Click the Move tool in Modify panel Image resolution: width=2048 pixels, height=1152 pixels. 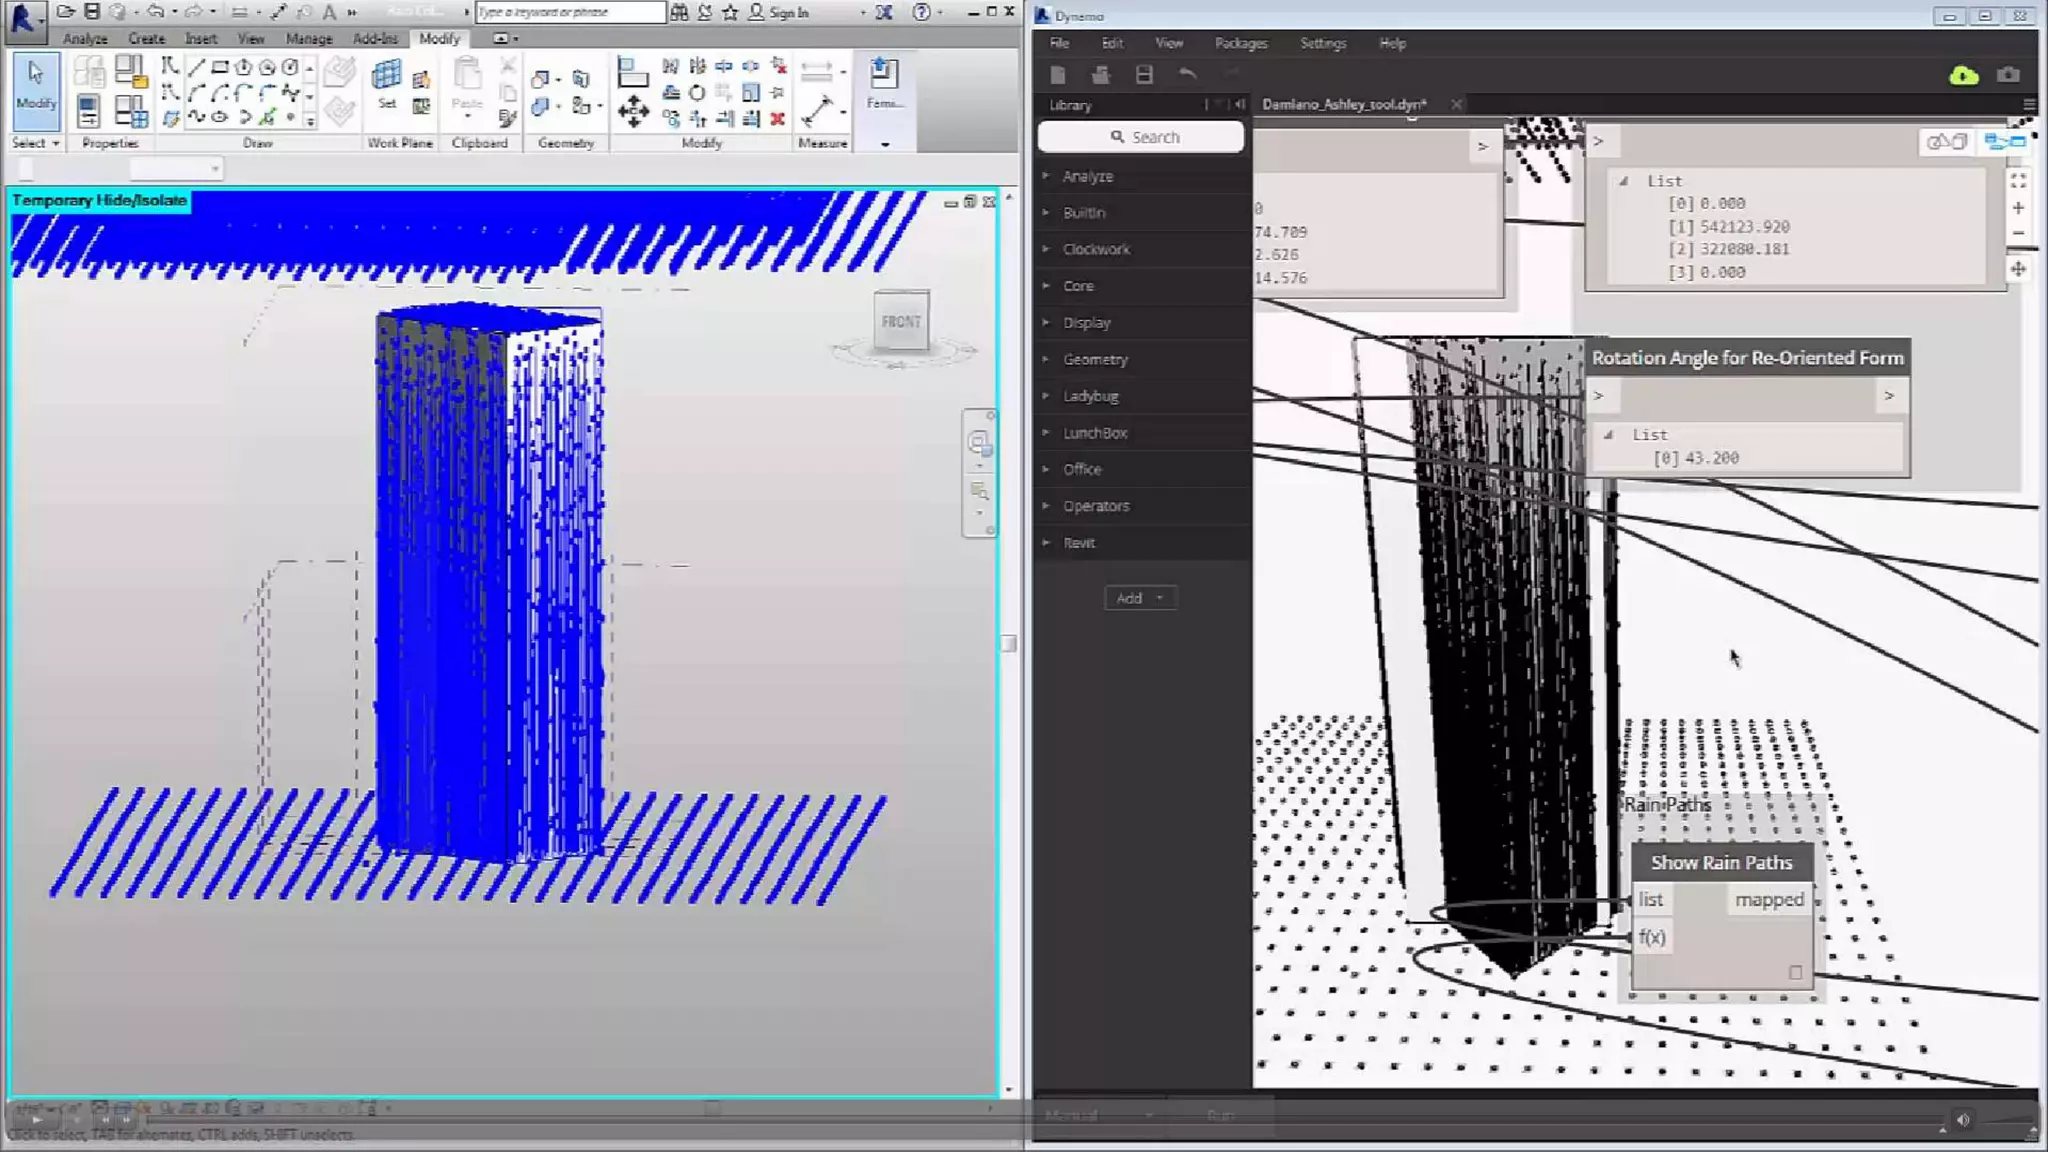pos(633,112)
